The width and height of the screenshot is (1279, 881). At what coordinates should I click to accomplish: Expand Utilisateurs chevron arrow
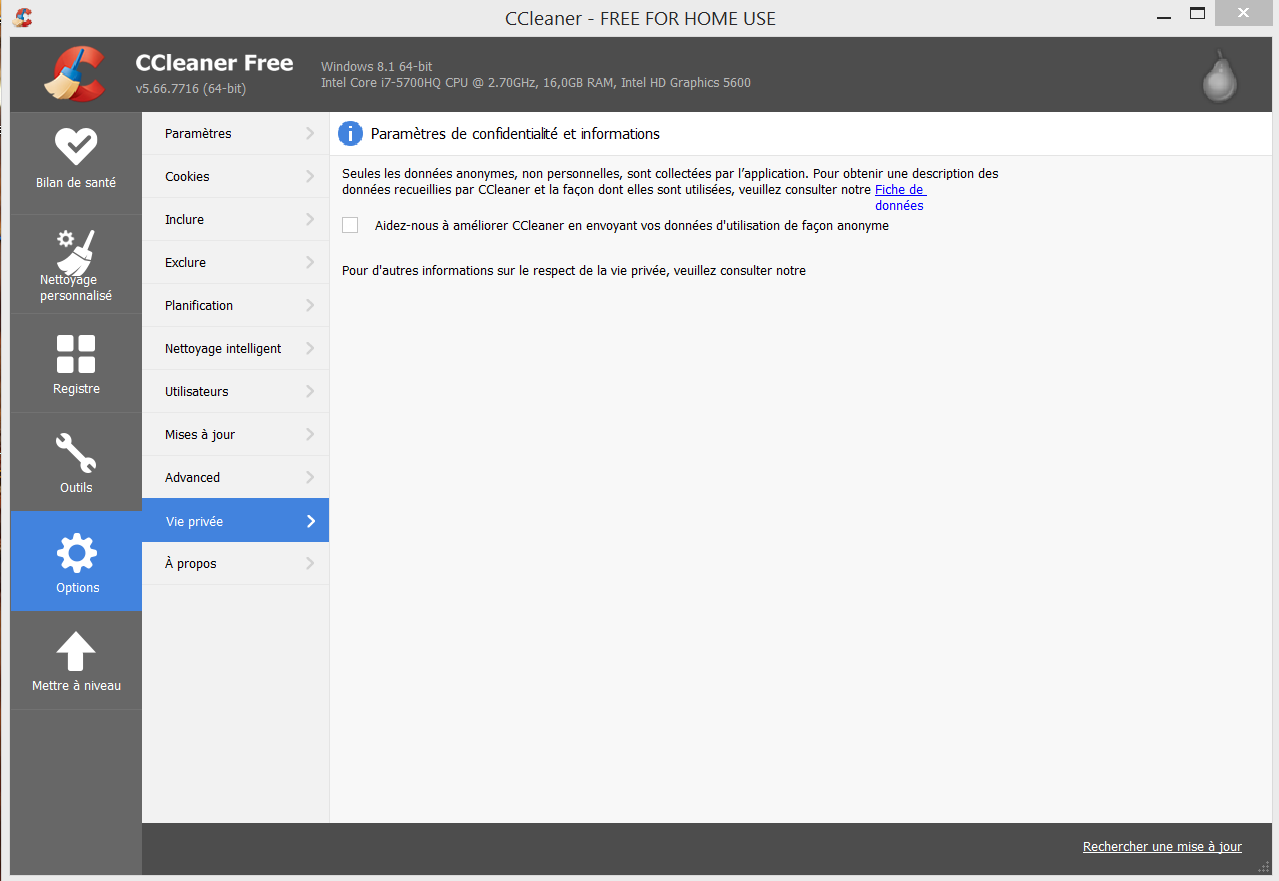[310, 391]
